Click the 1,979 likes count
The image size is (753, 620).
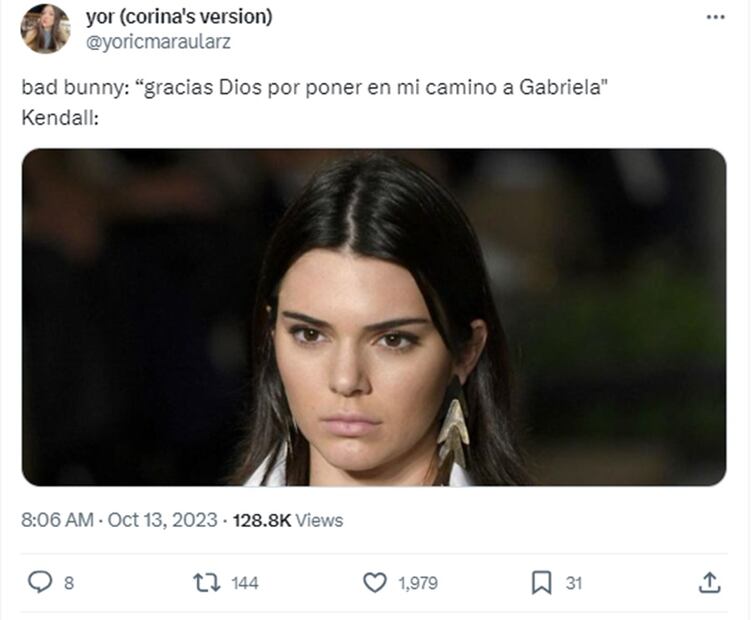click(x=418, y=583)
